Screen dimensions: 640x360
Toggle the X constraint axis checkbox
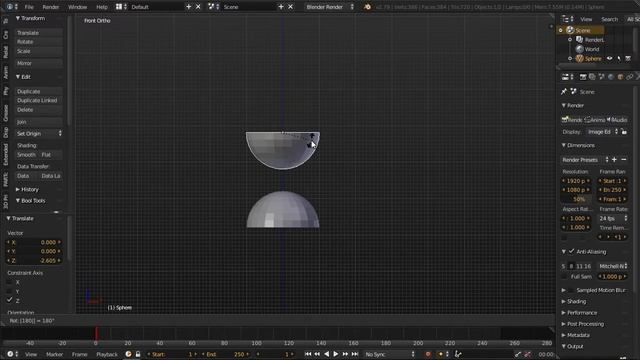coord(9,282)
